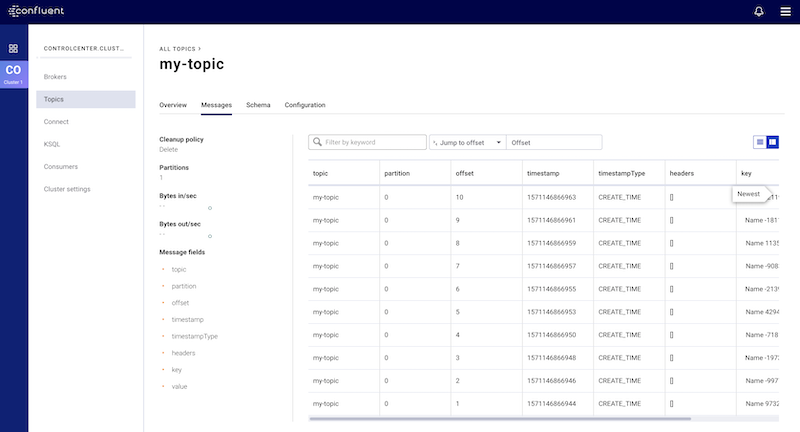800x432 pixels.
Task: Select the CO Cluster 1 tile
Action: click(x=14, y=74)
